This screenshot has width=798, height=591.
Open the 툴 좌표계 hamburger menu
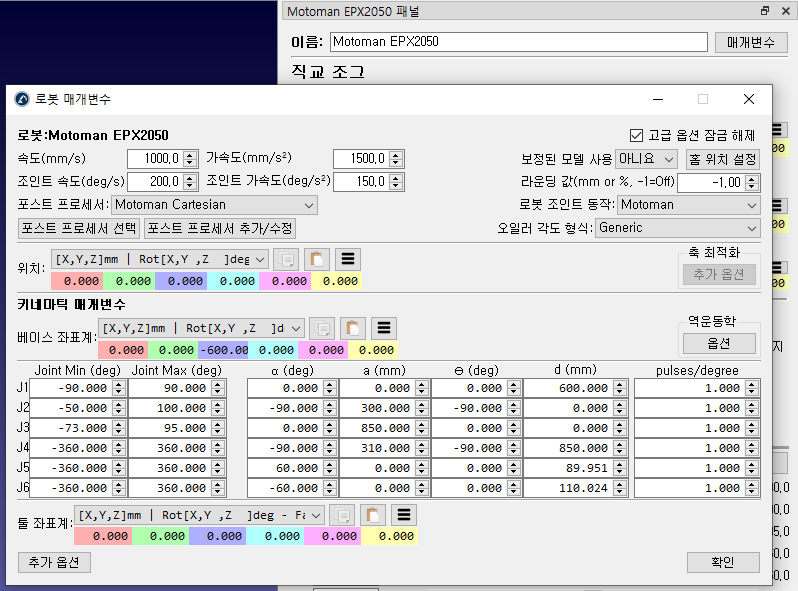click(404, 515)
